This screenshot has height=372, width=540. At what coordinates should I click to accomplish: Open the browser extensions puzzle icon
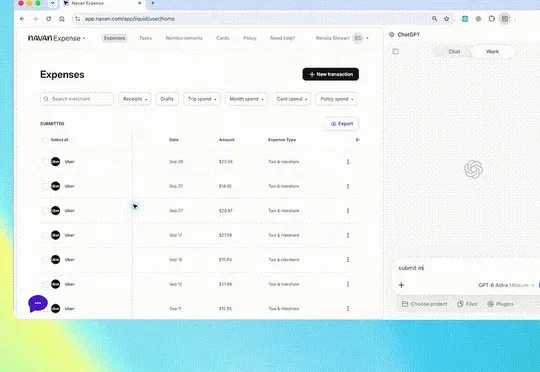click(x=492, y=19)
